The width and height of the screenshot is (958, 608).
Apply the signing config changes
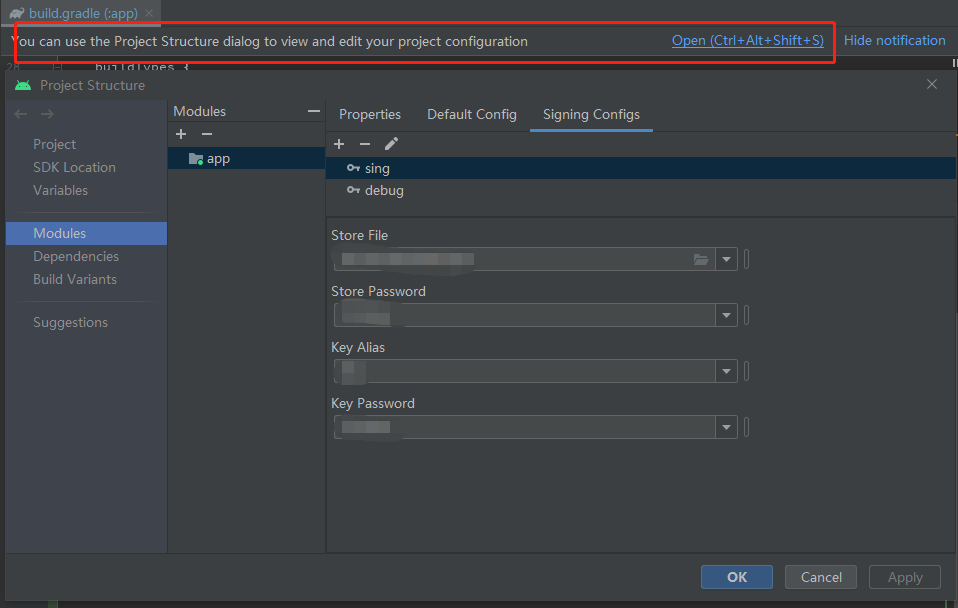[x=904, y=577]
